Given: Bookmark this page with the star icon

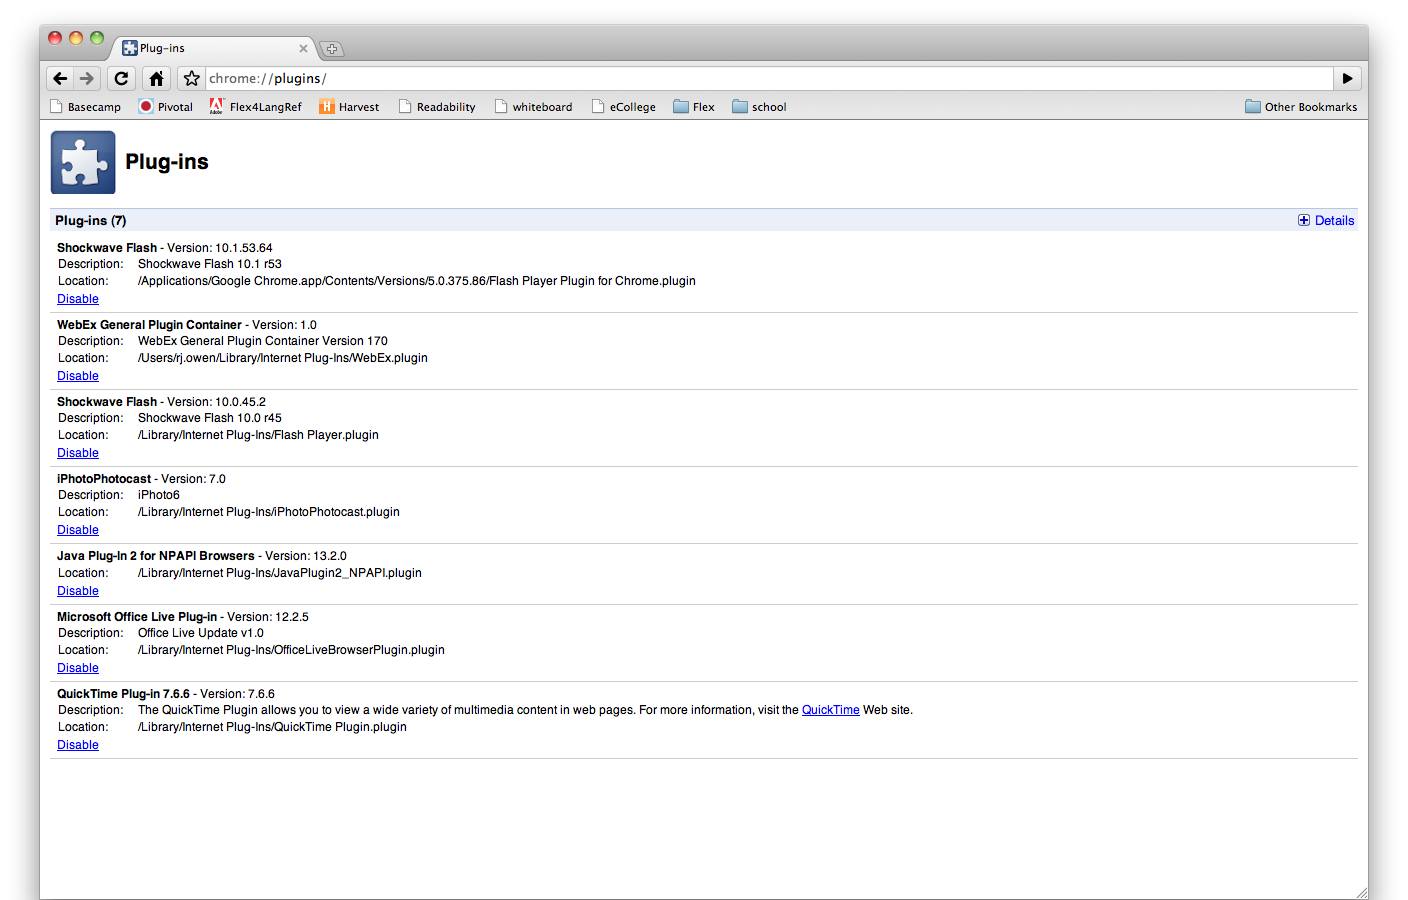Looking at the screenshot, I should pyautogui.click(x=191, y=78).
